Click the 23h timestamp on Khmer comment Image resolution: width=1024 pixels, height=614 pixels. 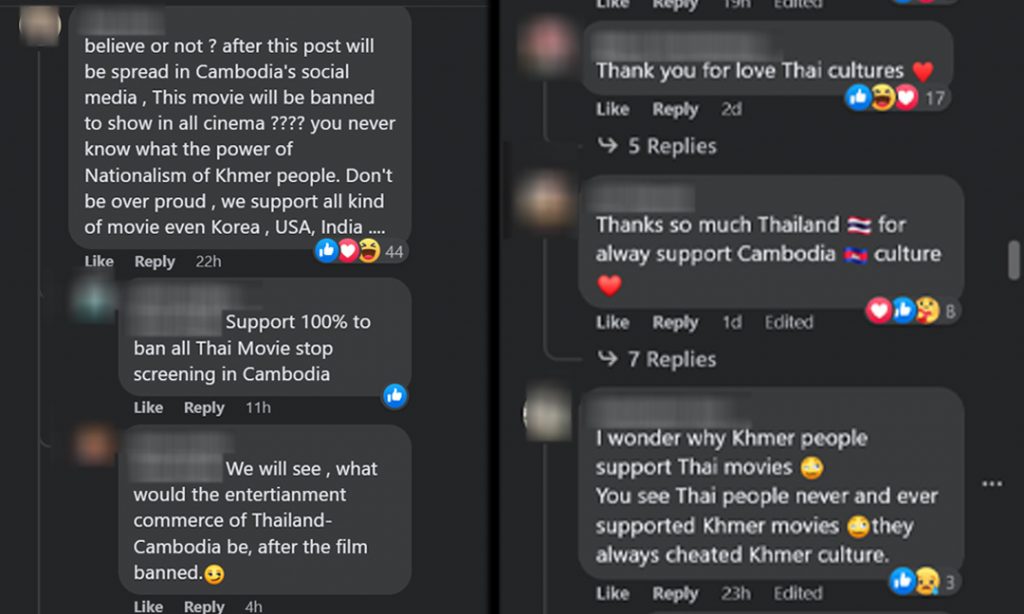[735, 593]
